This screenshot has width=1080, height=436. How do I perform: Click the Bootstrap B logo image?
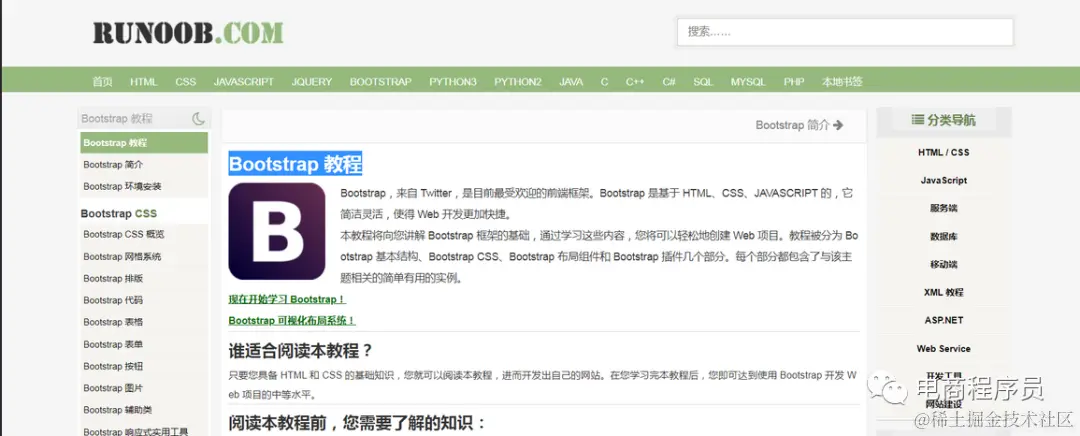(277, 231)
